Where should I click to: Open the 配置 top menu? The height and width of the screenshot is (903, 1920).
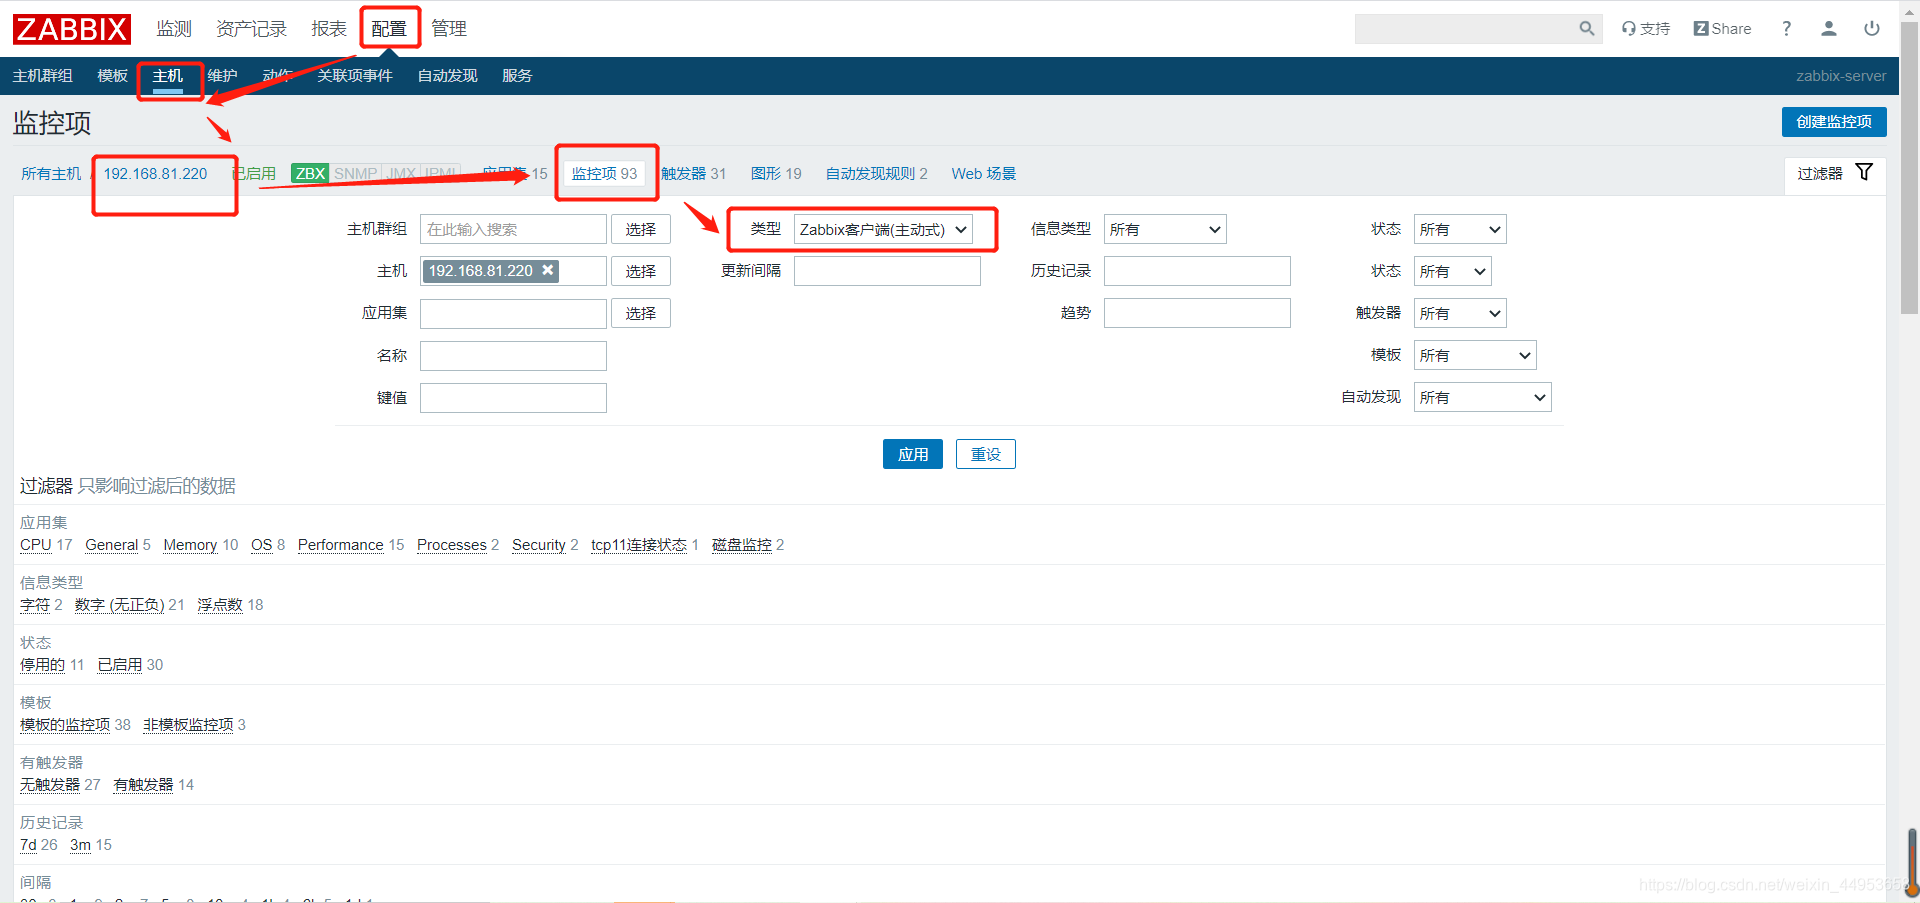click(389, 29)
